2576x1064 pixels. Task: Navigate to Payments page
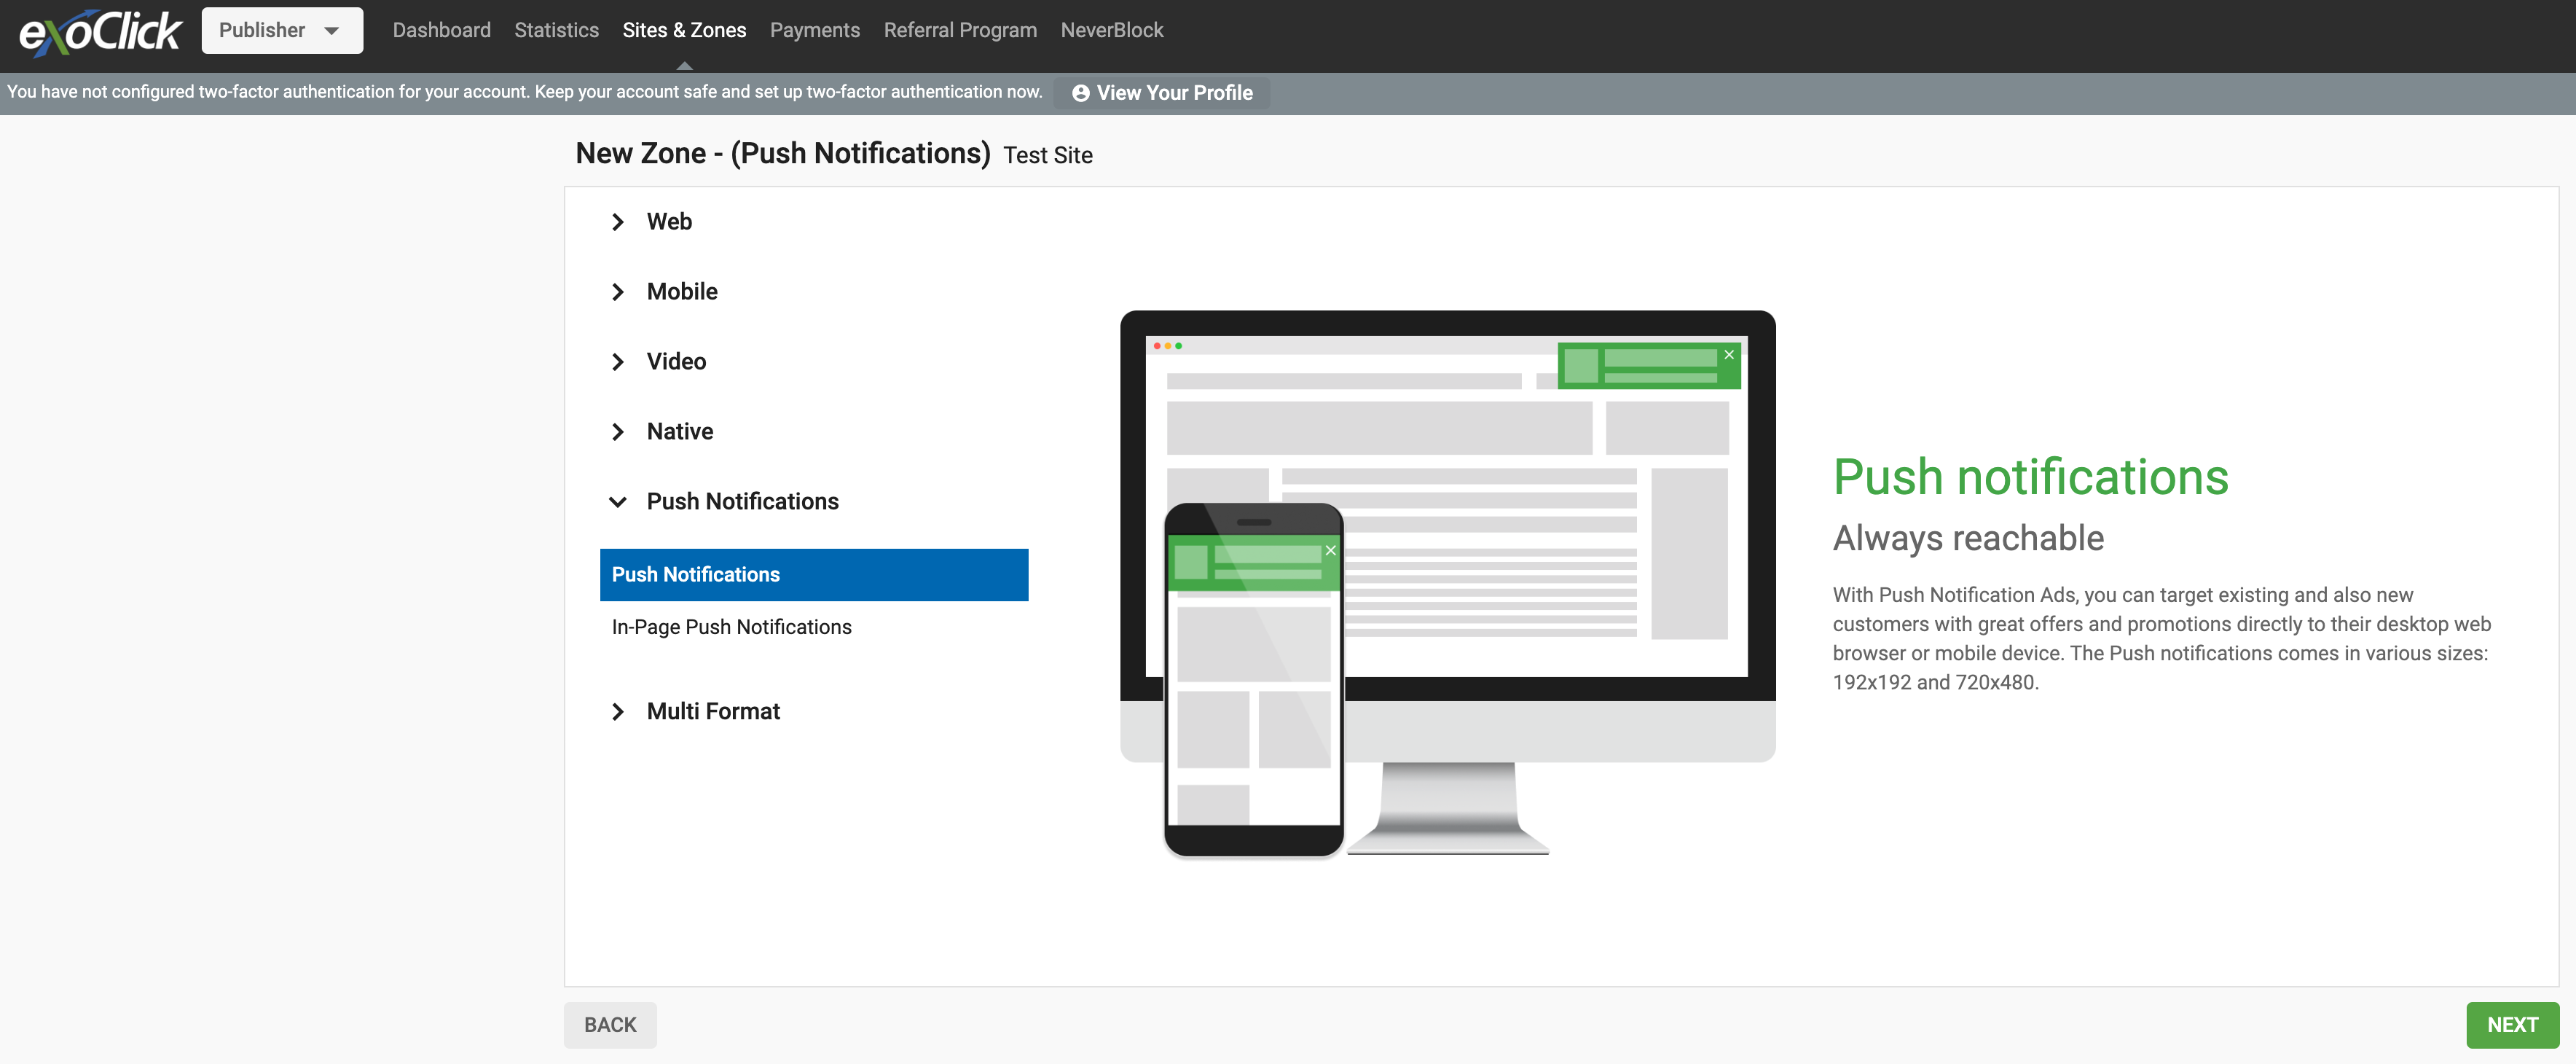814,30
